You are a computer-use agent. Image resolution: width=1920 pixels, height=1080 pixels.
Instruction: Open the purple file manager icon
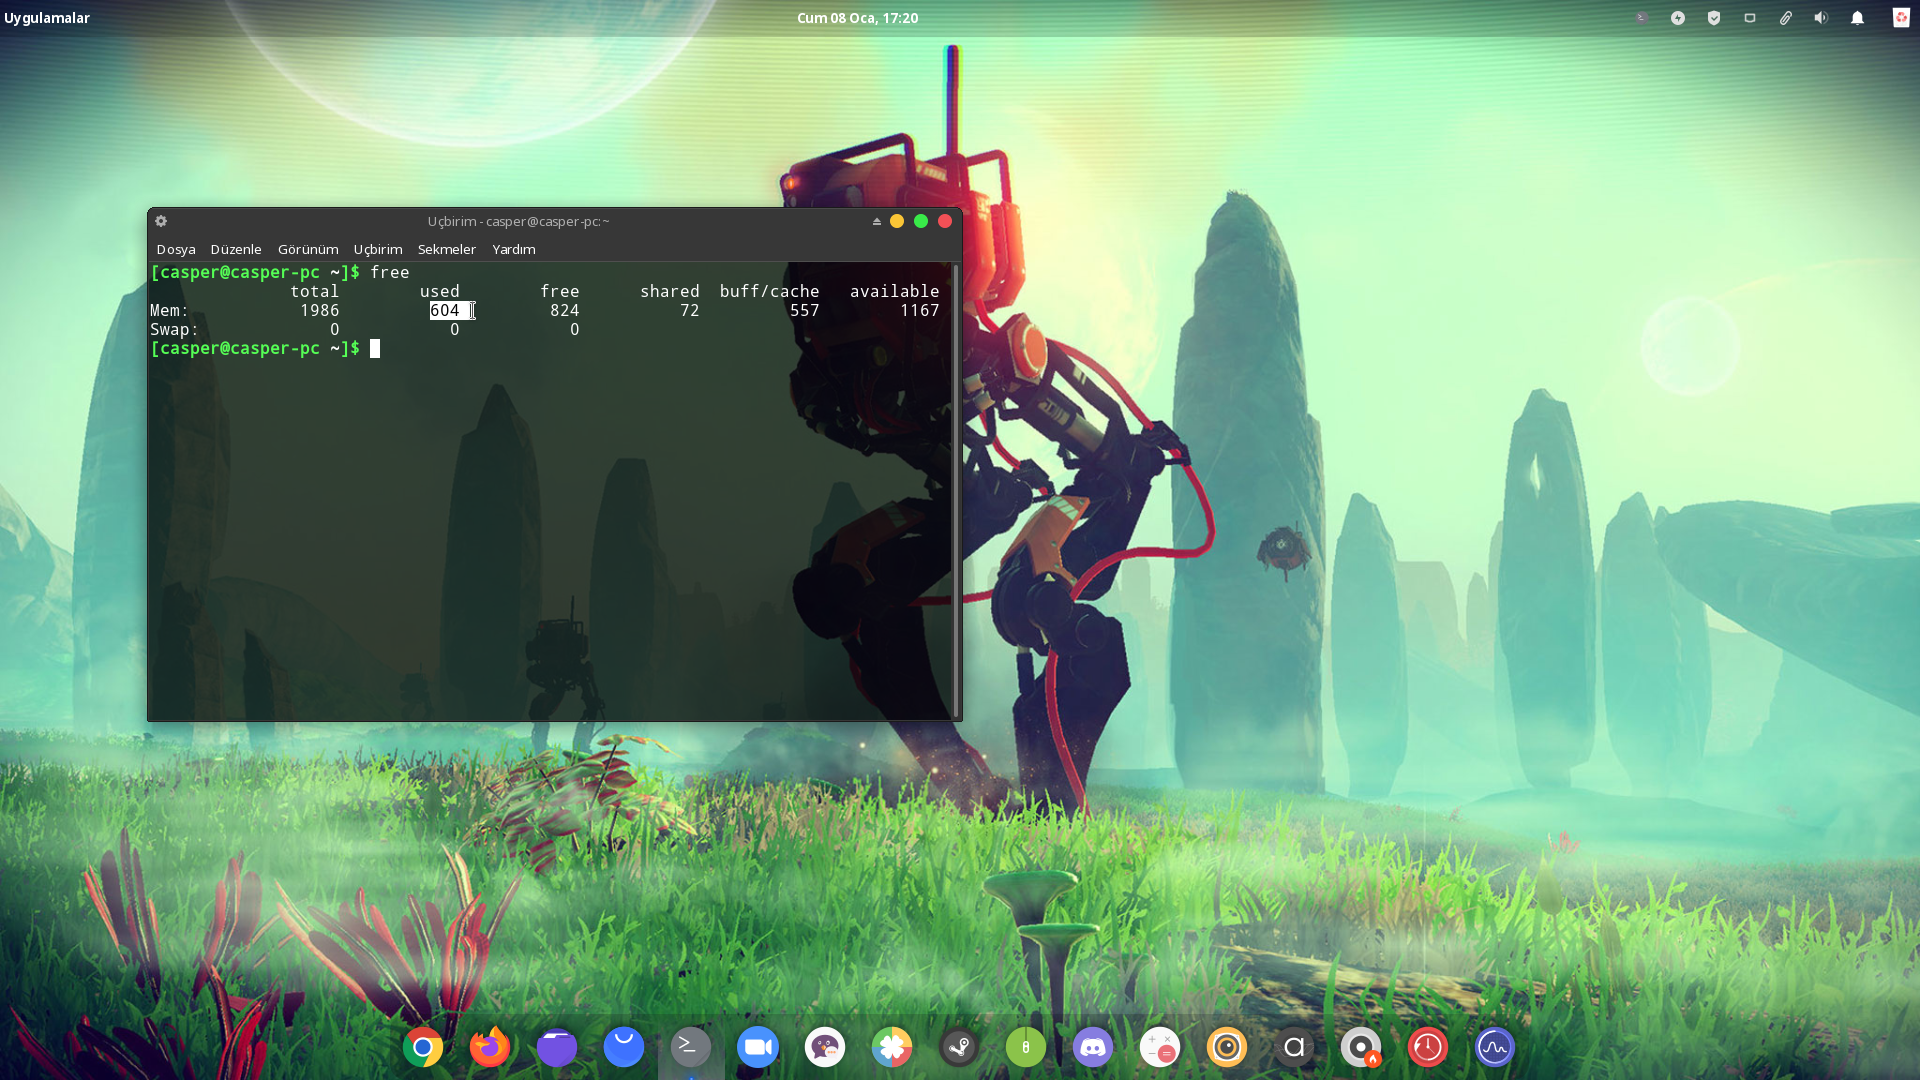[557, 1047]
